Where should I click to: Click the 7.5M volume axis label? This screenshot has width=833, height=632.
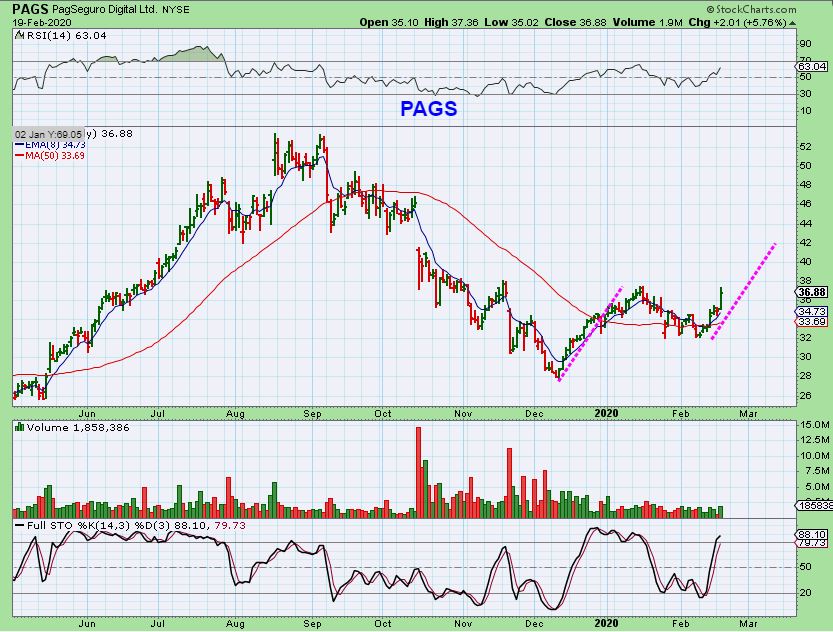click(x=818, y=471)
